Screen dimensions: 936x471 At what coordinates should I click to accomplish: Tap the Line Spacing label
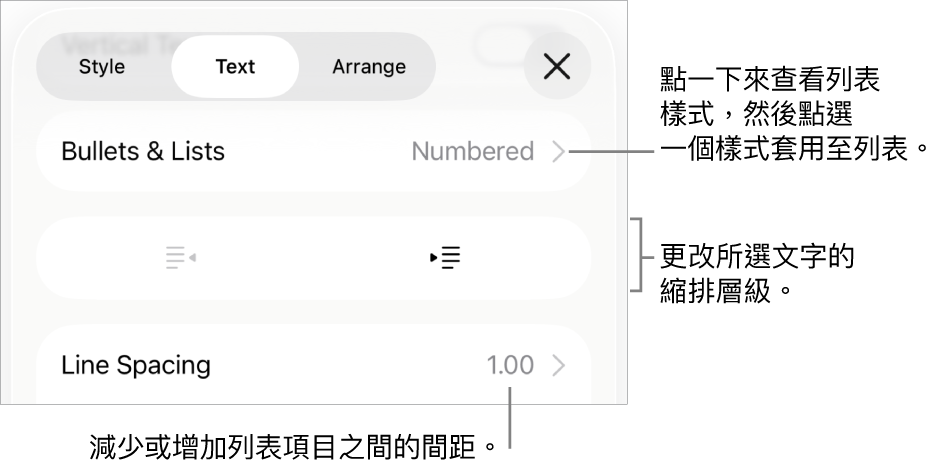[136, 366]
